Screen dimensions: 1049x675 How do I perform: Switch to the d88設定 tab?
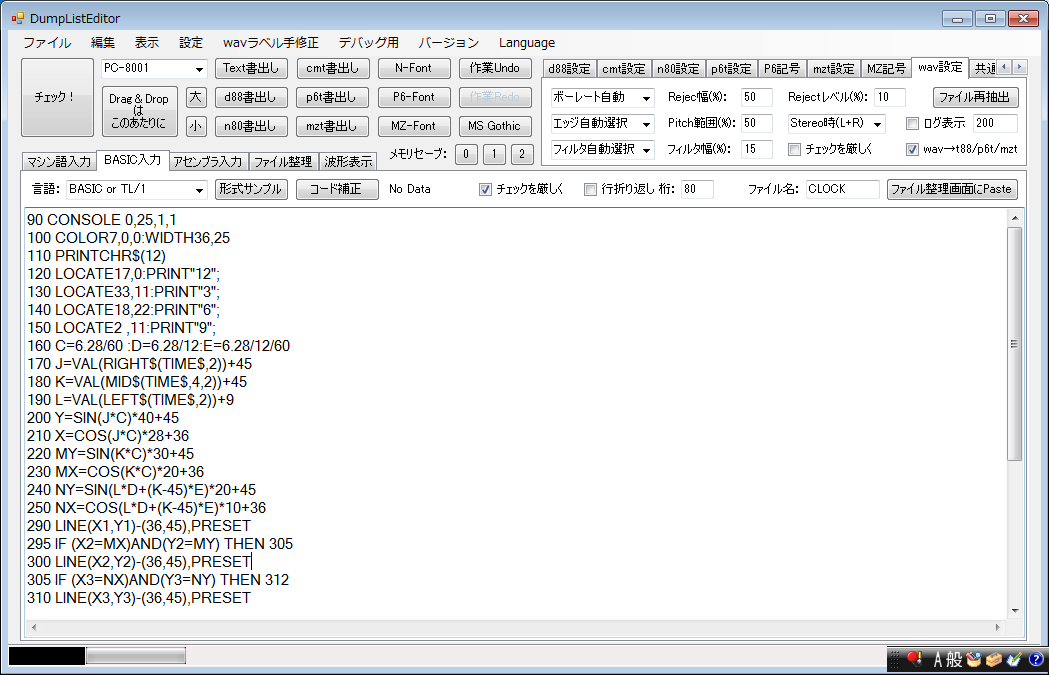pos(569,69)
